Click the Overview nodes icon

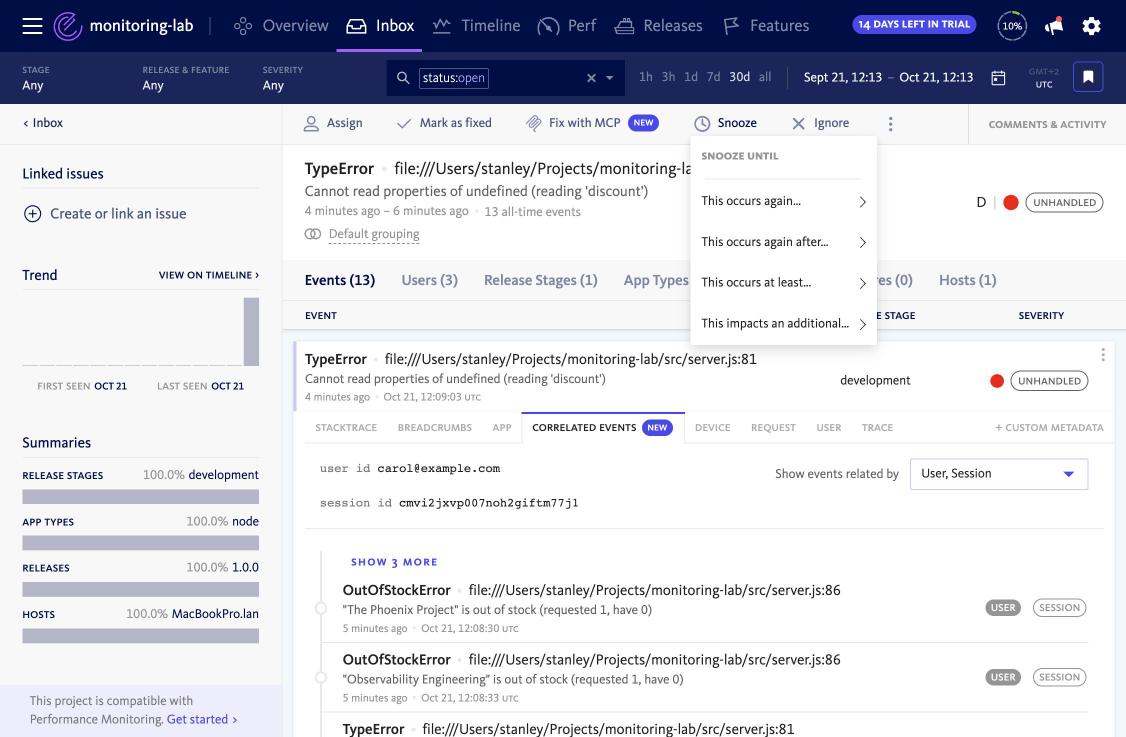243,27
